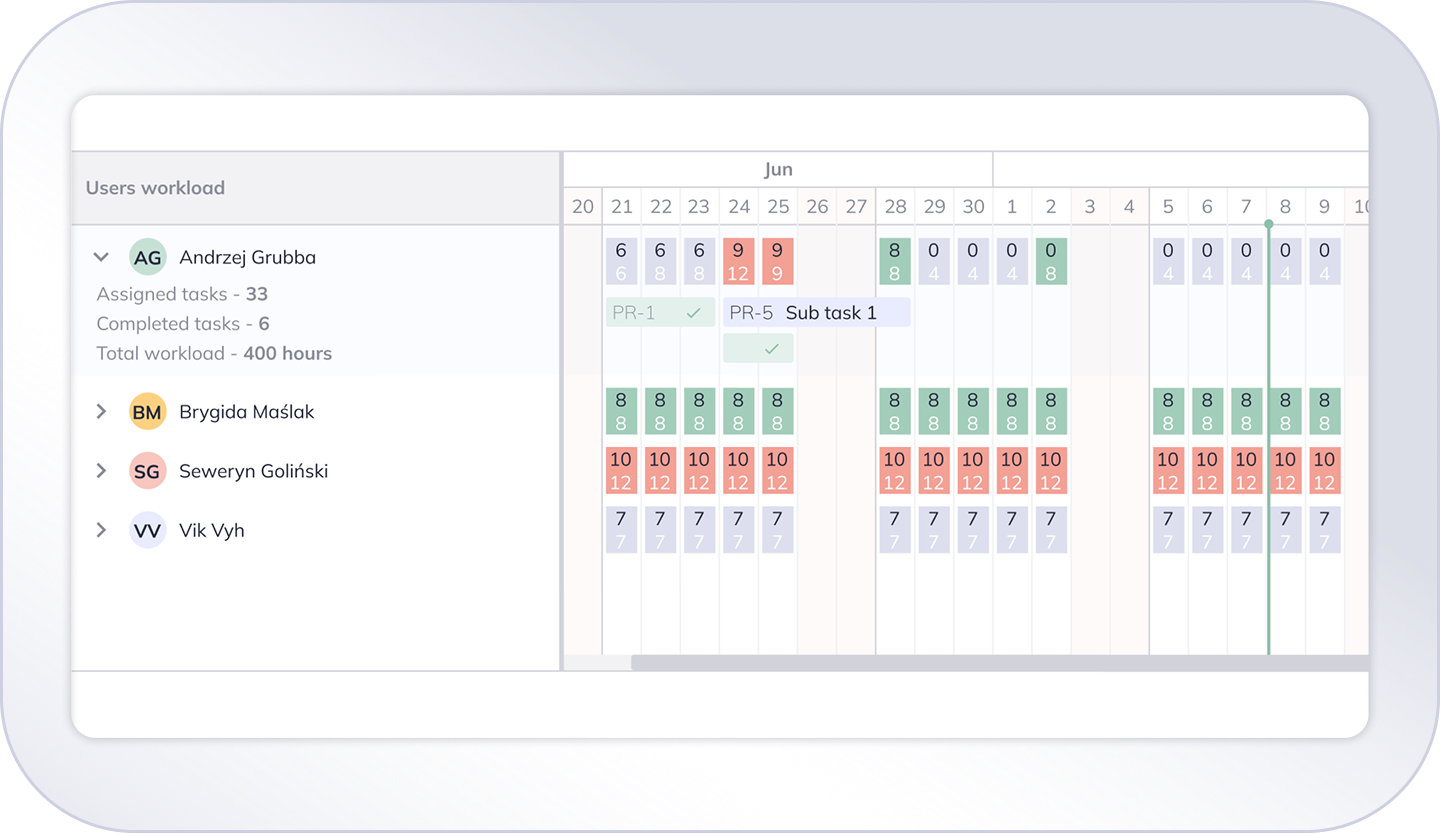Screen dimensions: 1440x834
Task: Select the Users workload column header
Action: (x=155, y=188)
